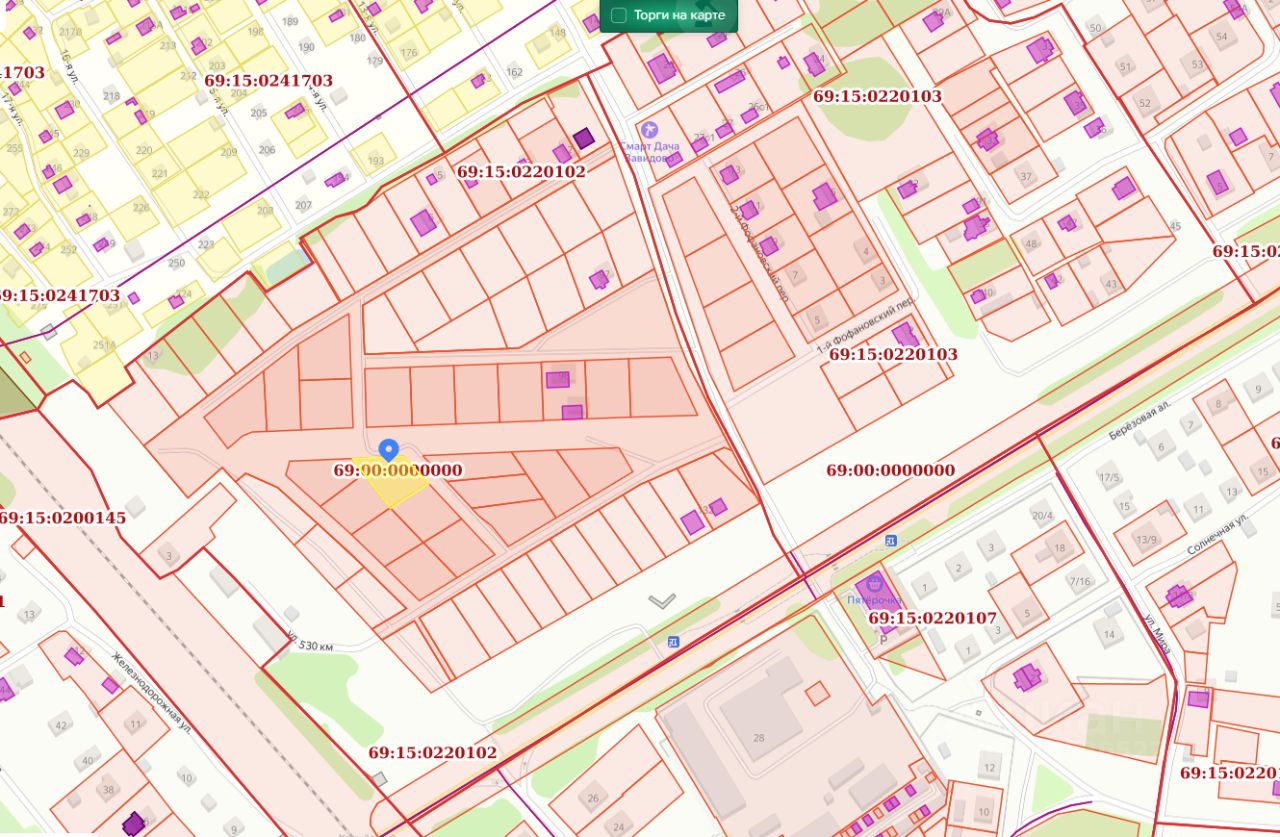Click the gray downward chevron on the map
Screen dimensions: 1280x837
pos(662,600)
